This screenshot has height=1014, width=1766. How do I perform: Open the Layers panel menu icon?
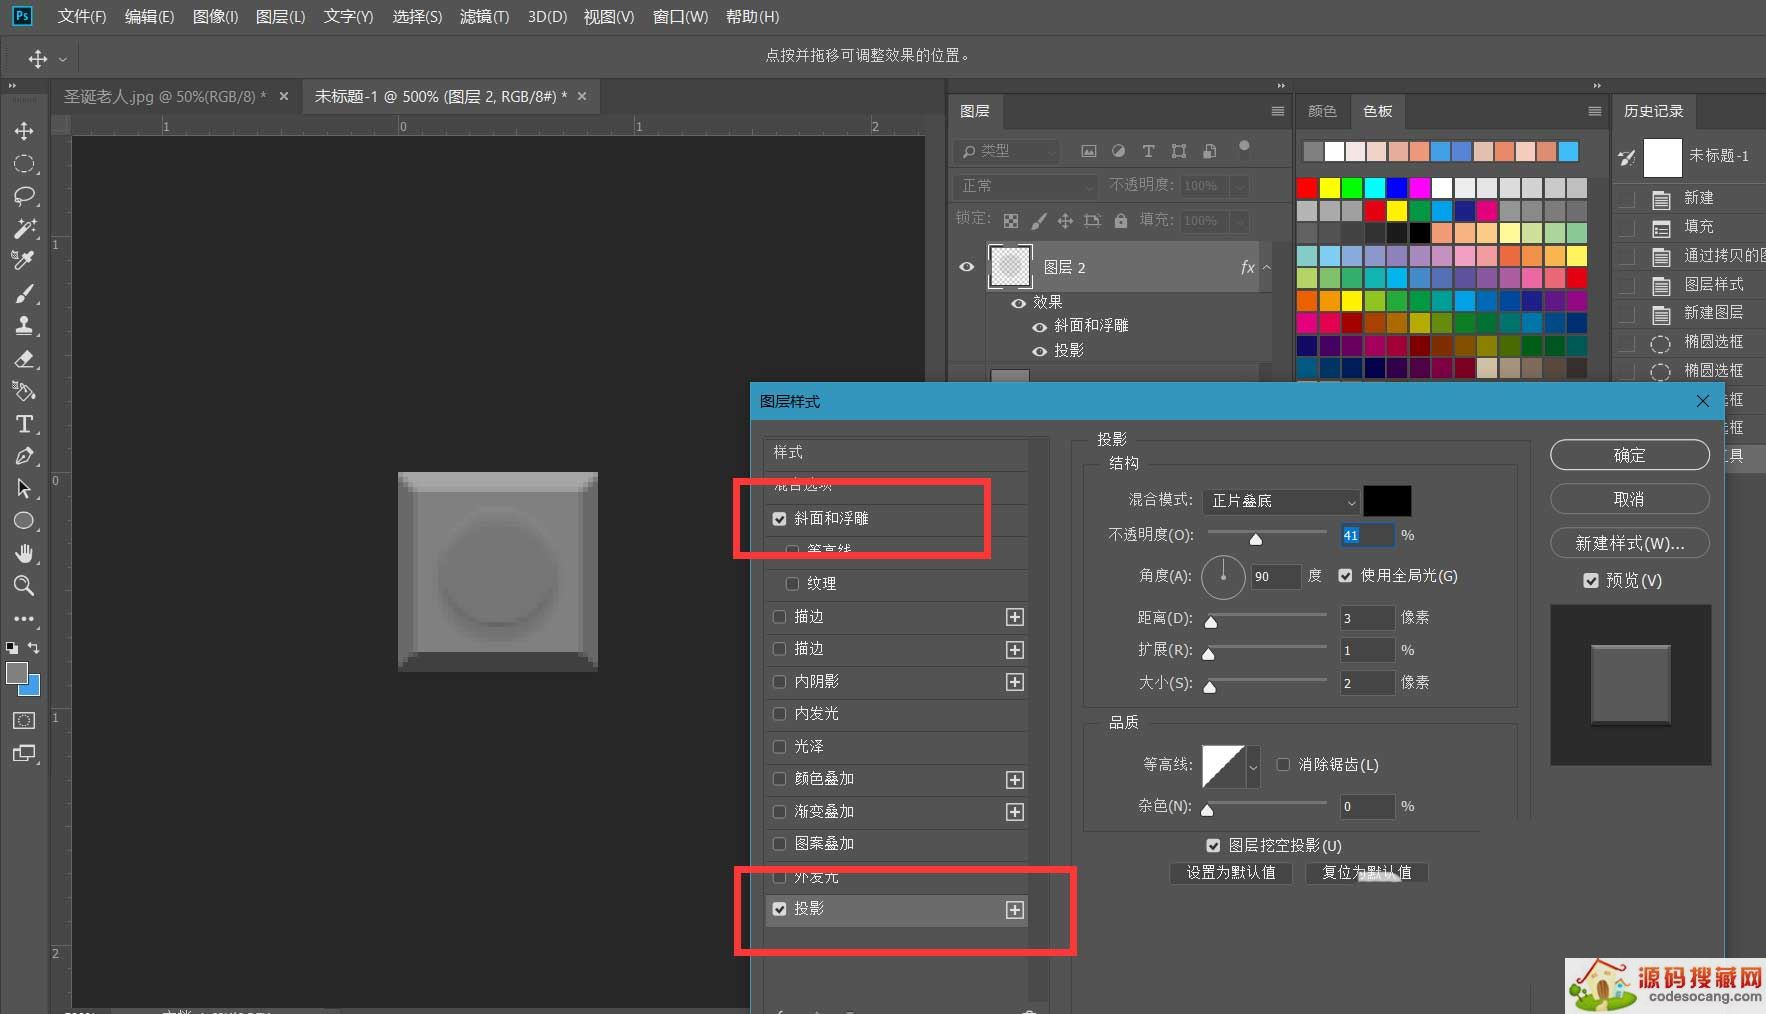point(1277,111)
